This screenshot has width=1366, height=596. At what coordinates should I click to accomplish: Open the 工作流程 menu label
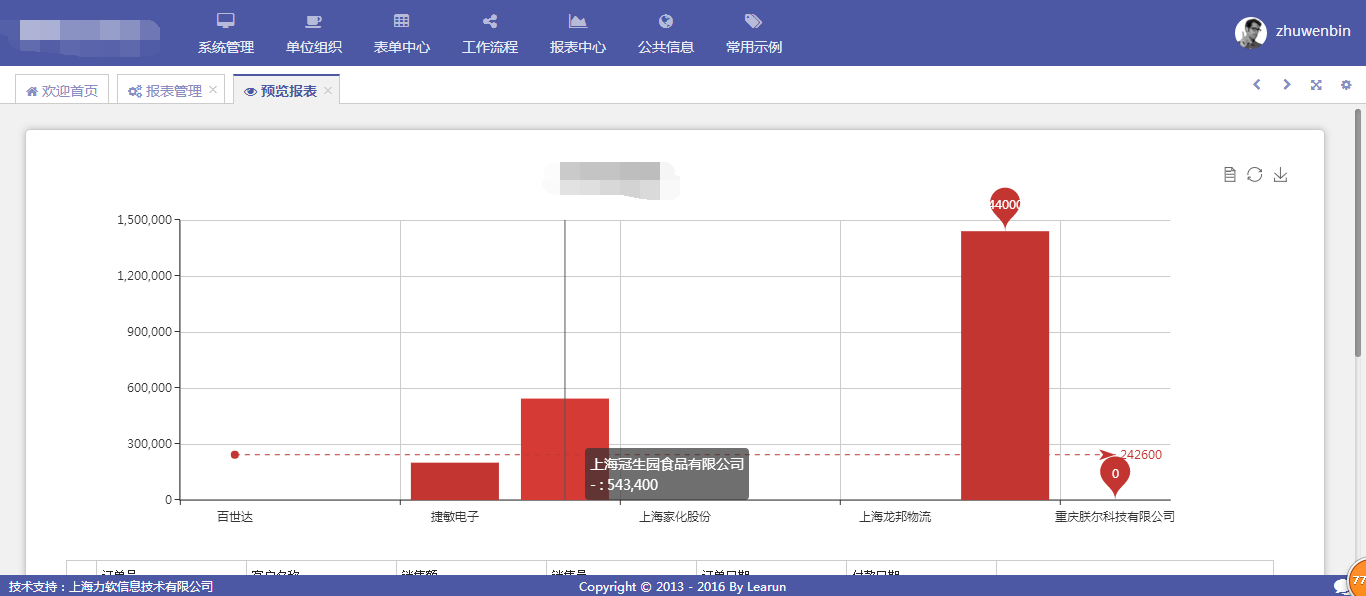[x=490, y=47]
